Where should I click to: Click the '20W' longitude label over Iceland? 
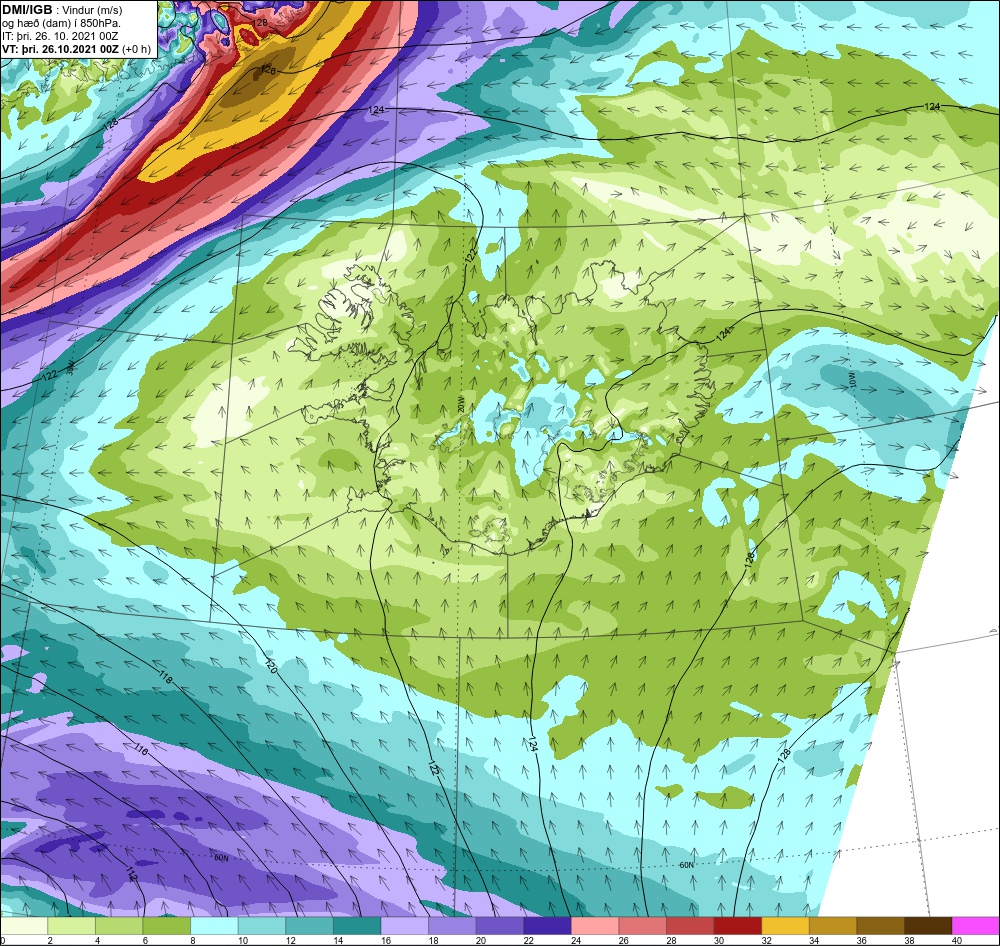pos(460,404)
